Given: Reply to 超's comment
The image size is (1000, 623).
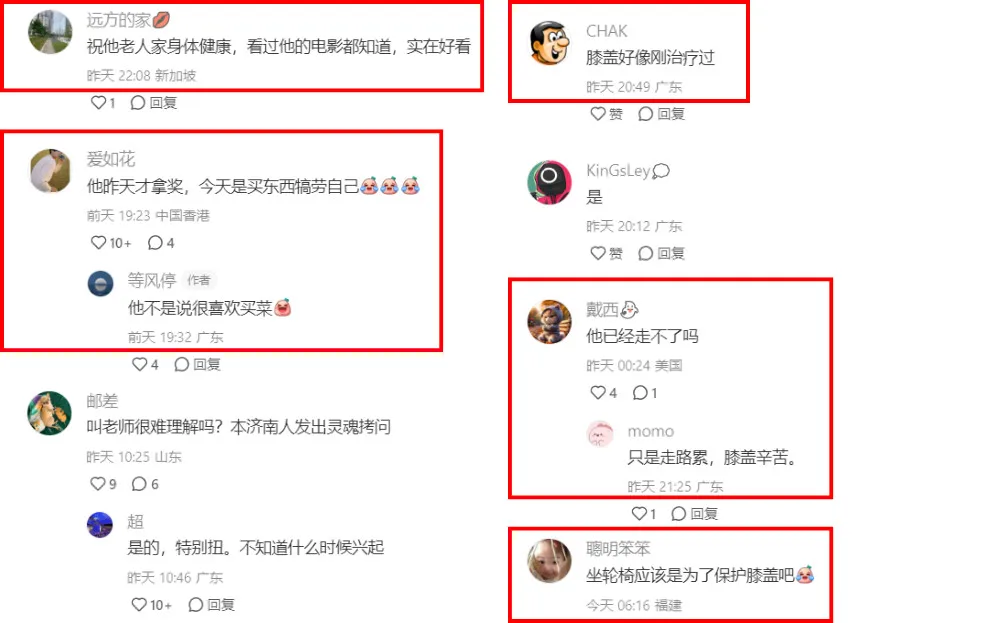Looking at the screenshot, I should [212, 605].
